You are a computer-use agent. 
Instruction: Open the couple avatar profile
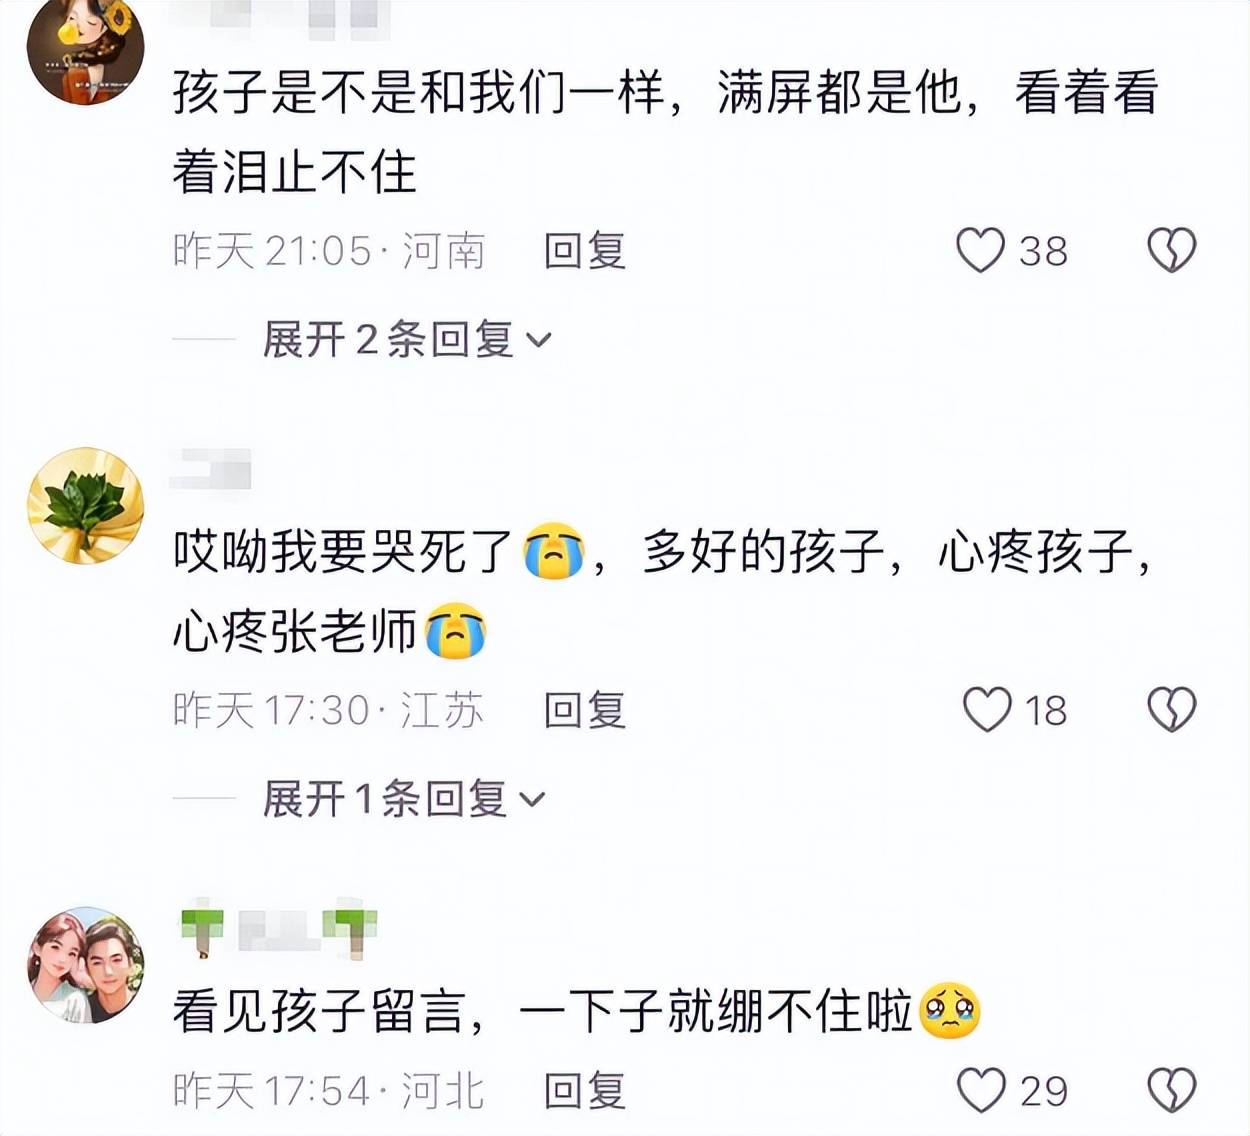[x=85, y=965]
